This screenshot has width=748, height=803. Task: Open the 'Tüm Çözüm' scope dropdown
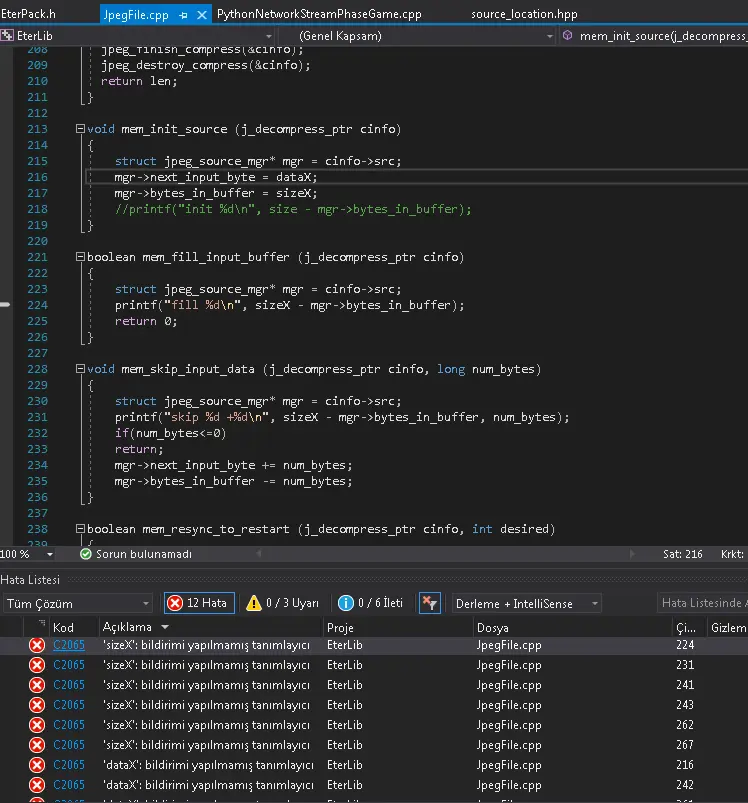click(78, 603)
